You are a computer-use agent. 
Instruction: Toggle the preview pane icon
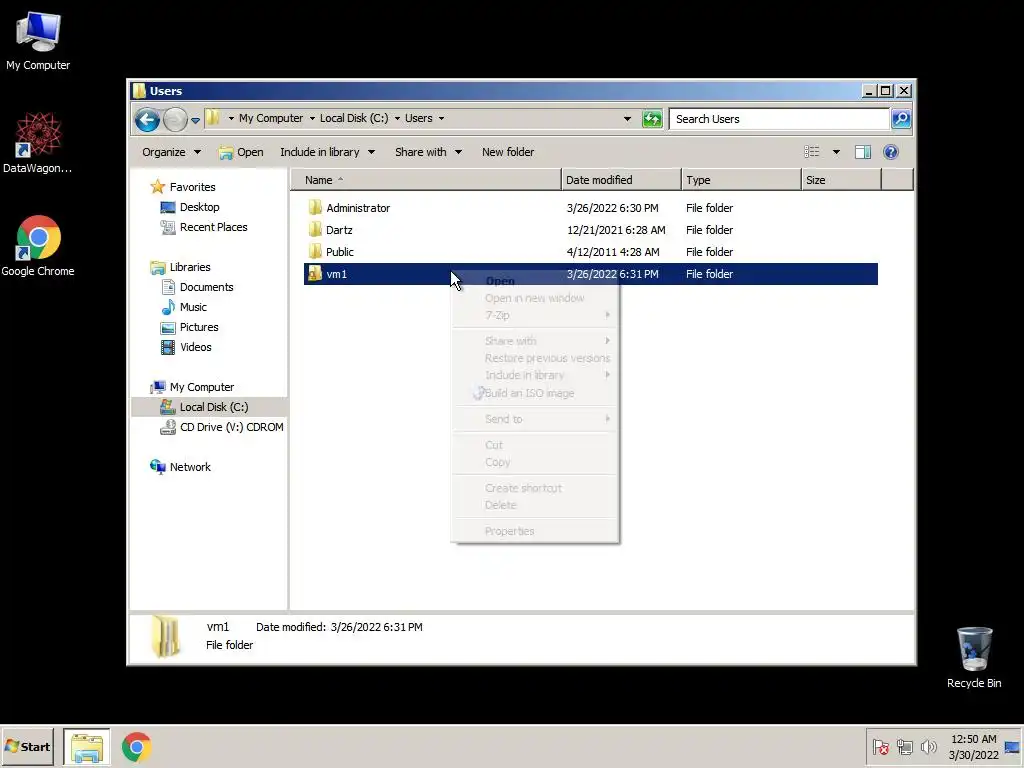coord(863,152)
